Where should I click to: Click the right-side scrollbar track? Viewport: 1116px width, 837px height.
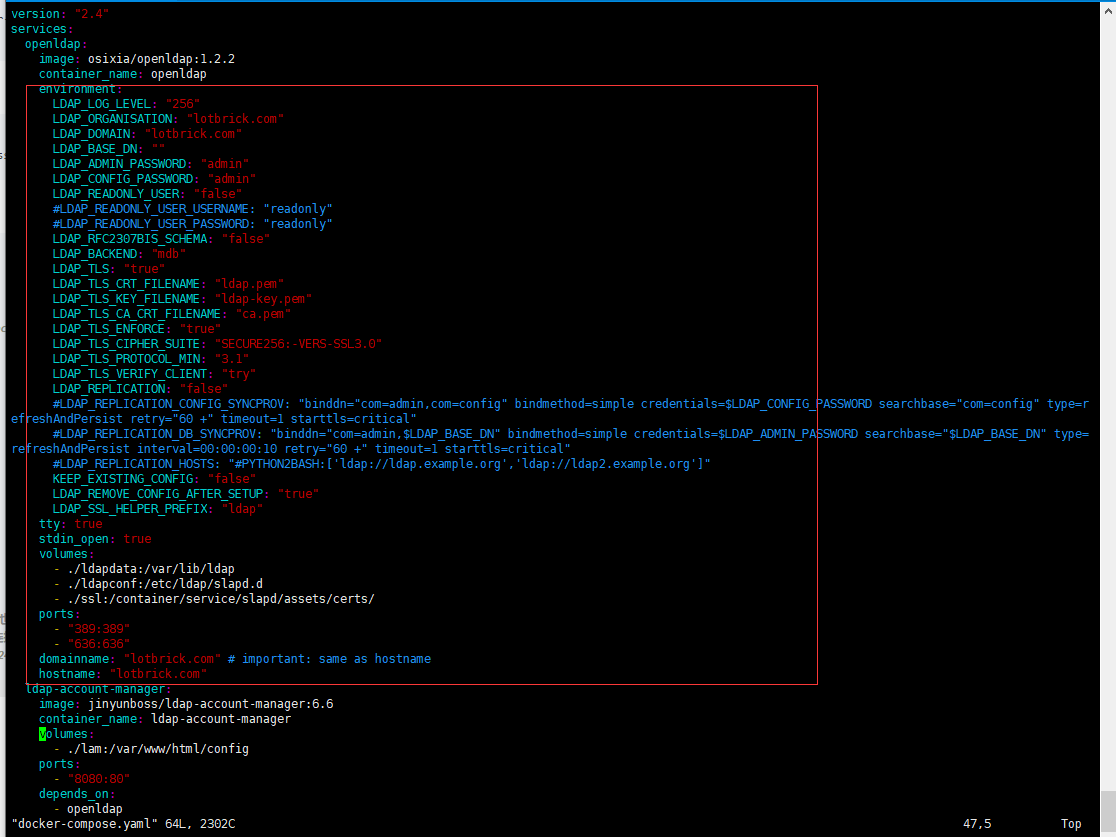(1109, 400)
